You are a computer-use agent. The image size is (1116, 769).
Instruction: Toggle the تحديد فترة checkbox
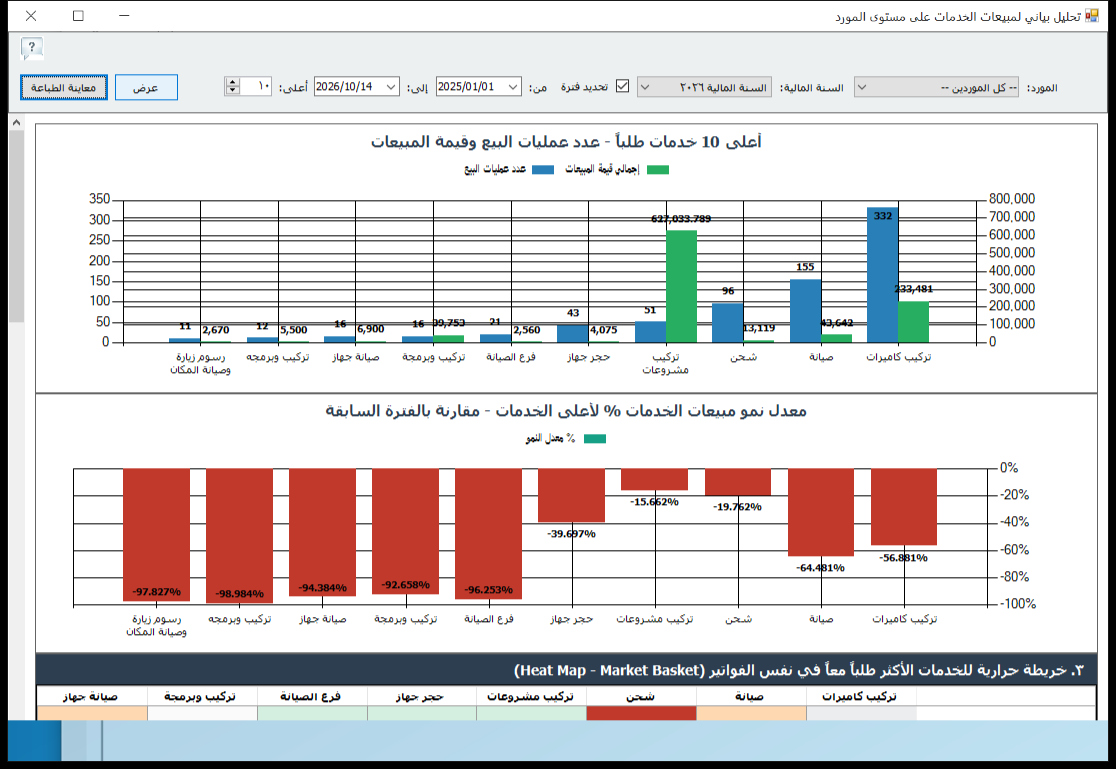(623, 86)
